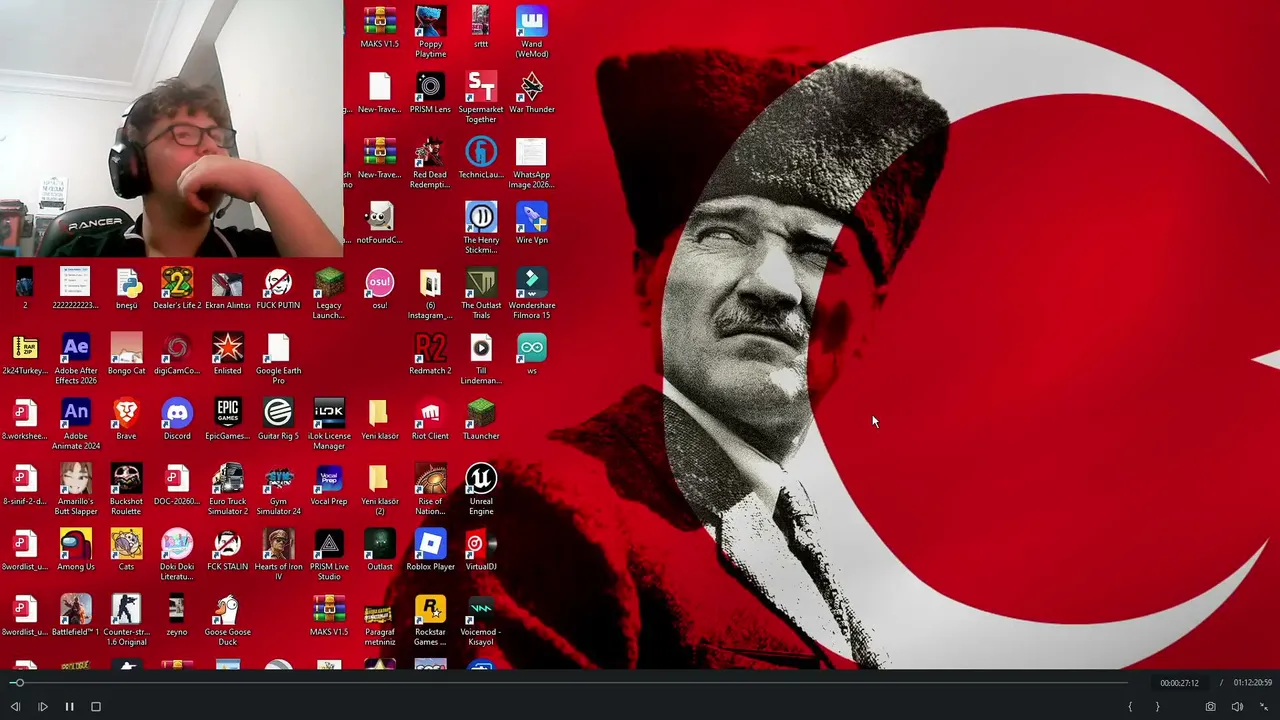Open iLok License Manager shortcut
Image resolution: width=1280 pixels, height=720 pixels.
click(329, 424)
